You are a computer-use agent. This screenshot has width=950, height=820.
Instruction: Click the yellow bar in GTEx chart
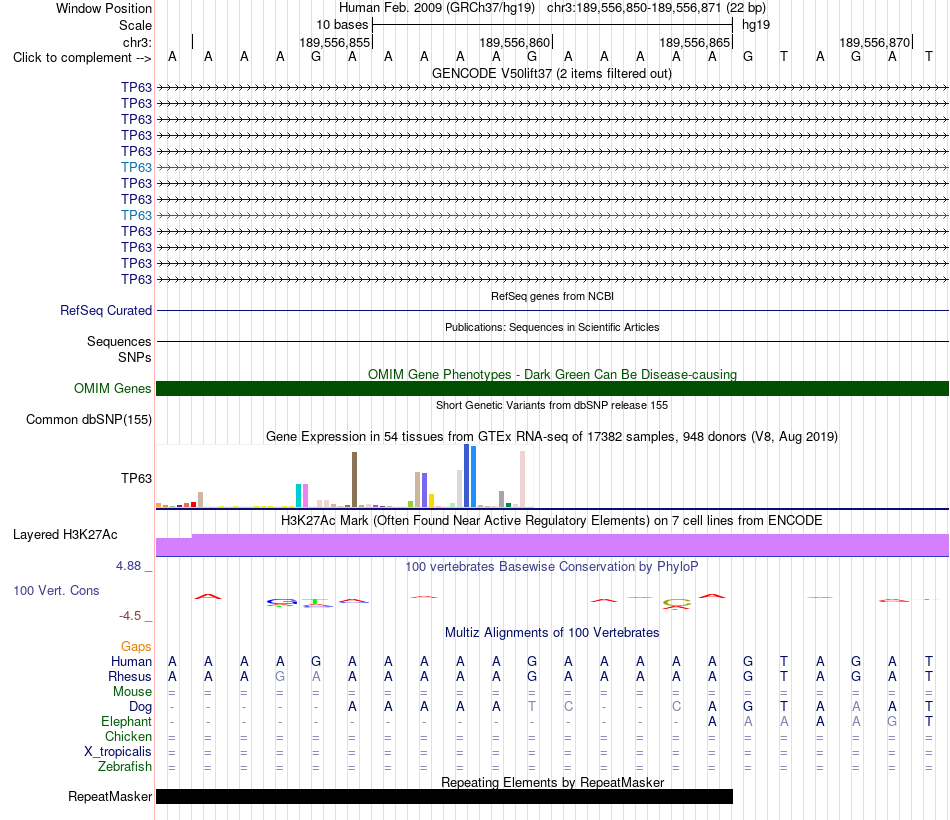tap(431, 500)
